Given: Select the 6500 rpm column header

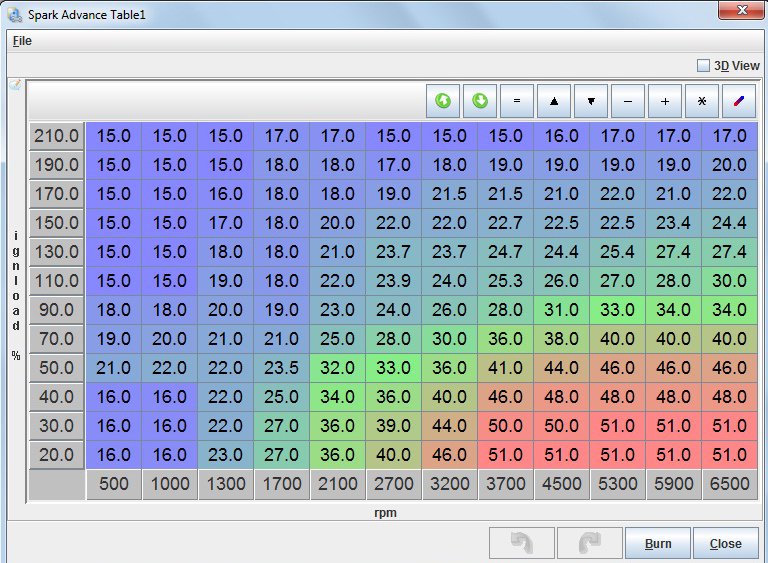Looking at the screenshot, I should [x=729, y=486].
